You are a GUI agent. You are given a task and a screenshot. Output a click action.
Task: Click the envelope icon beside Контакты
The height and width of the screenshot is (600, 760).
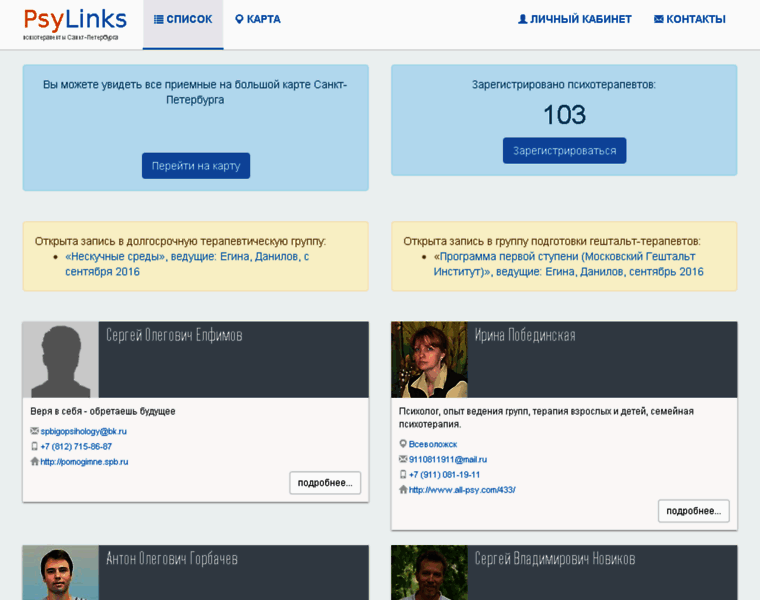point(658,19)
